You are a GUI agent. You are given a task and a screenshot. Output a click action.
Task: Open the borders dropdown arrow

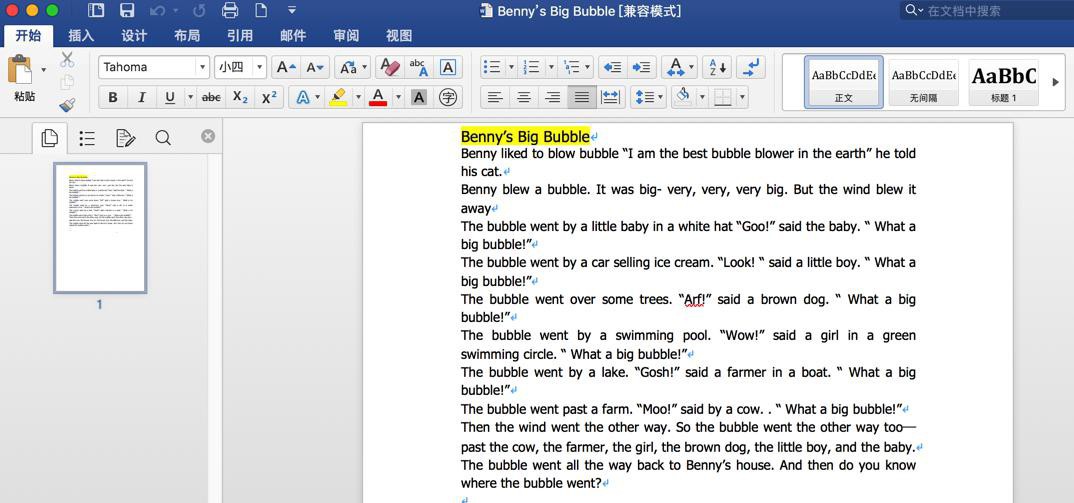click(x=742, y=97)
